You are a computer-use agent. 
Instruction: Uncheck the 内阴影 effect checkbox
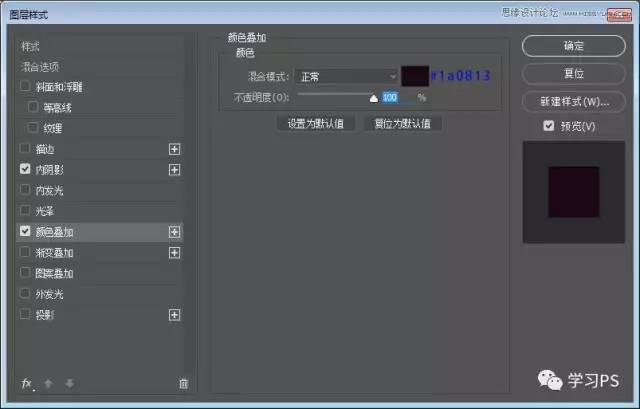tap(25, 170)
